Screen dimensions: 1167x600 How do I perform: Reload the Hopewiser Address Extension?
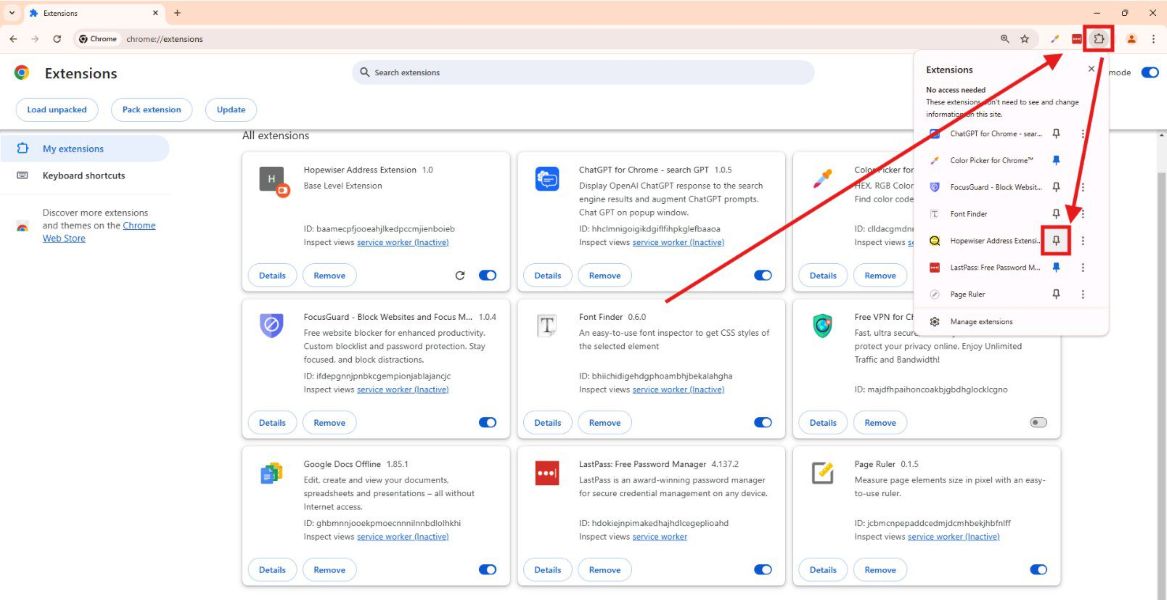[x=460, y=276]
